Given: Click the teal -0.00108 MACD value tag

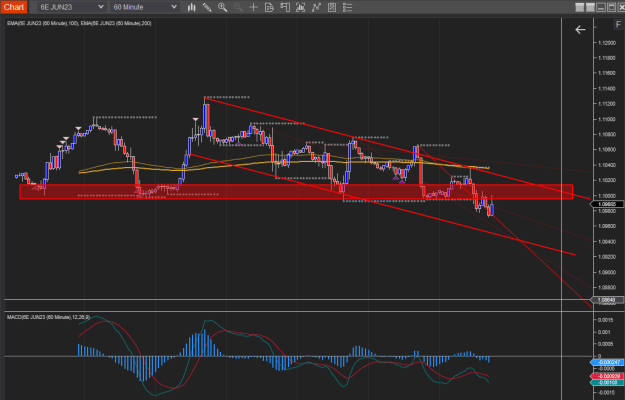Looking at the screenshot, I should pos(606,382).
